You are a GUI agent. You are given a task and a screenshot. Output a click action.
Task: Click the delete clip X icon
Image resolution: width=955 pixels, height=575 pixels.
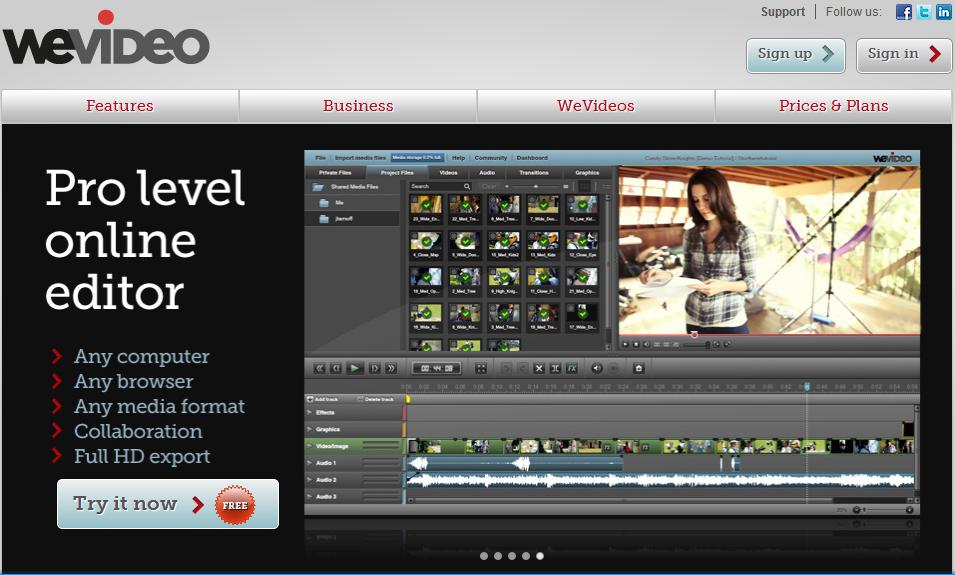(538, 368)
